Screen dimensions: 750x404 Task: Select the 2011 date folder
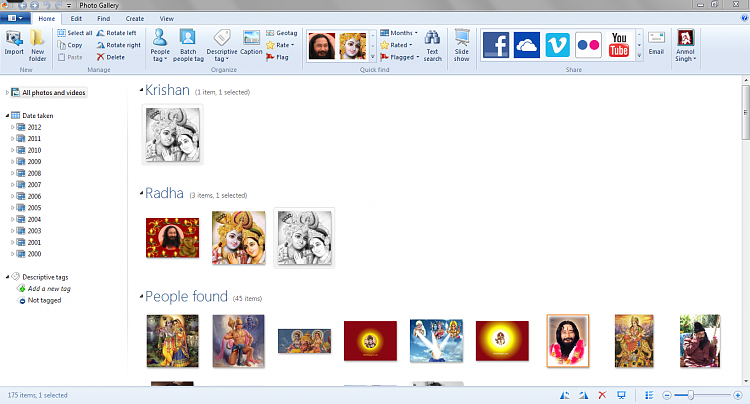(29, 139)
